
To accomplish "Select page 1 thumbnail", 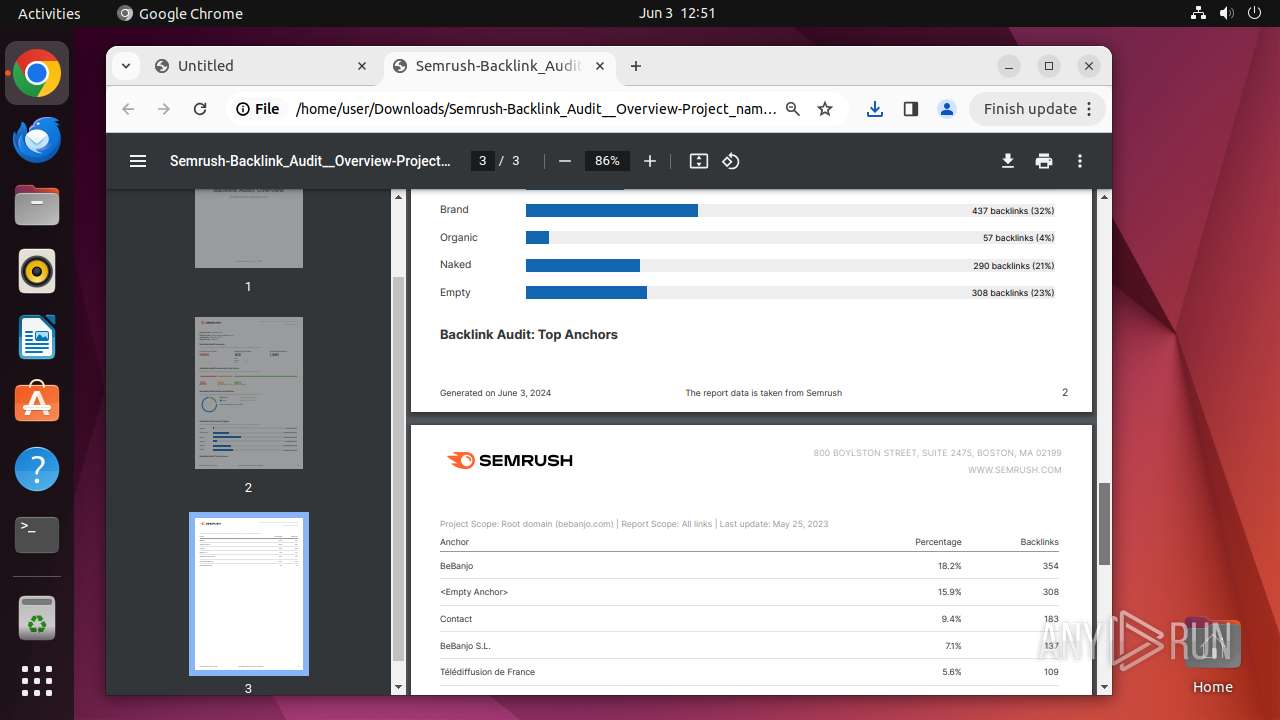I will (x=249, y=228).
